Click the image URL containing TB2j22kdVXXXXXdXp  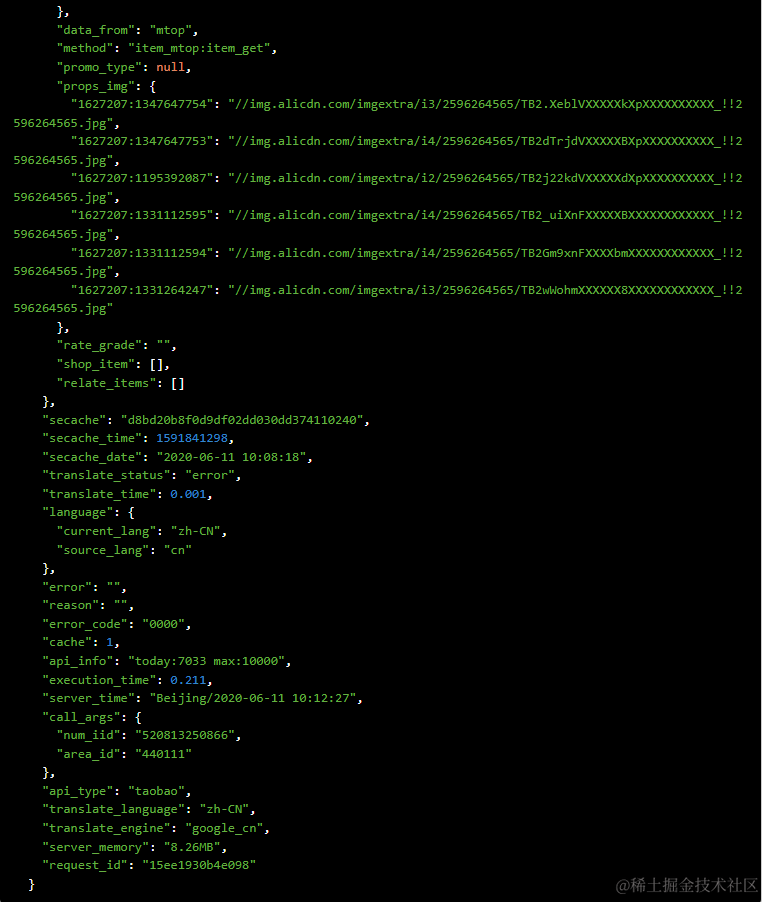point(484,178)
